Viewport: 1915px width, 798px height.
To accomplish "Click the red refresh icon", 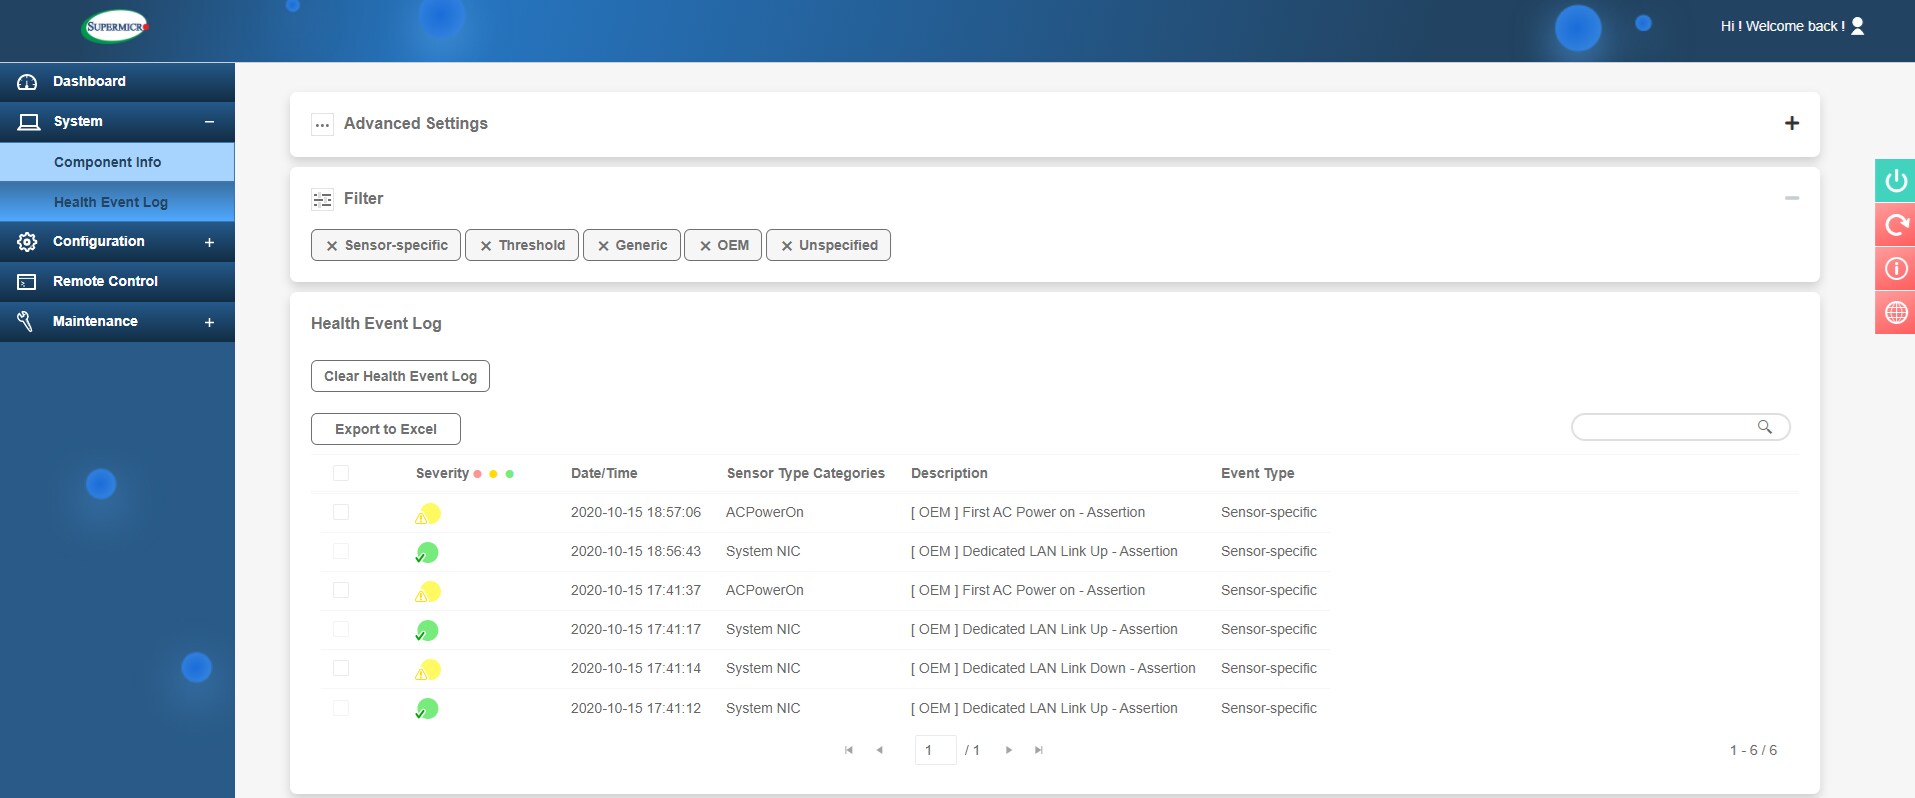I will (x=1896, y=225).
